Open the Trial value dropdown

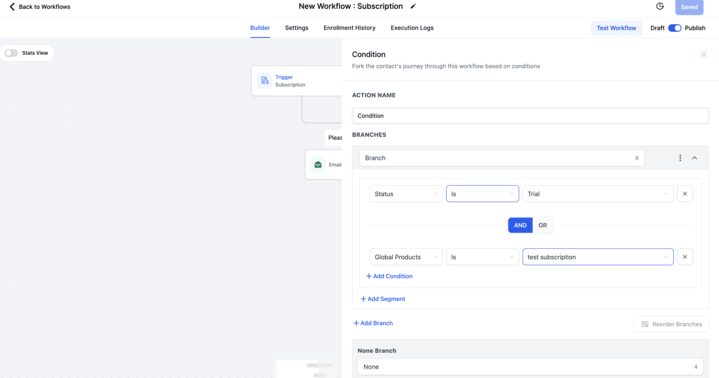598,194
